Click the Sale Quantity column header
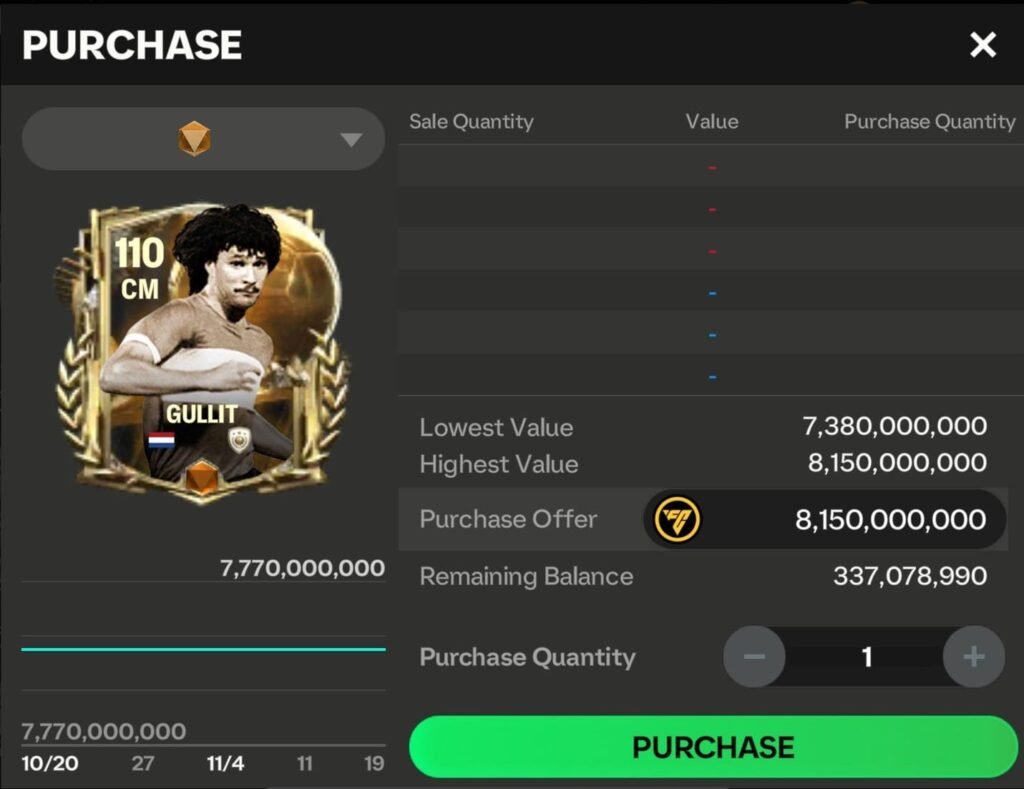This screenshot has height=789, width=1024. [x=471, y=121]
